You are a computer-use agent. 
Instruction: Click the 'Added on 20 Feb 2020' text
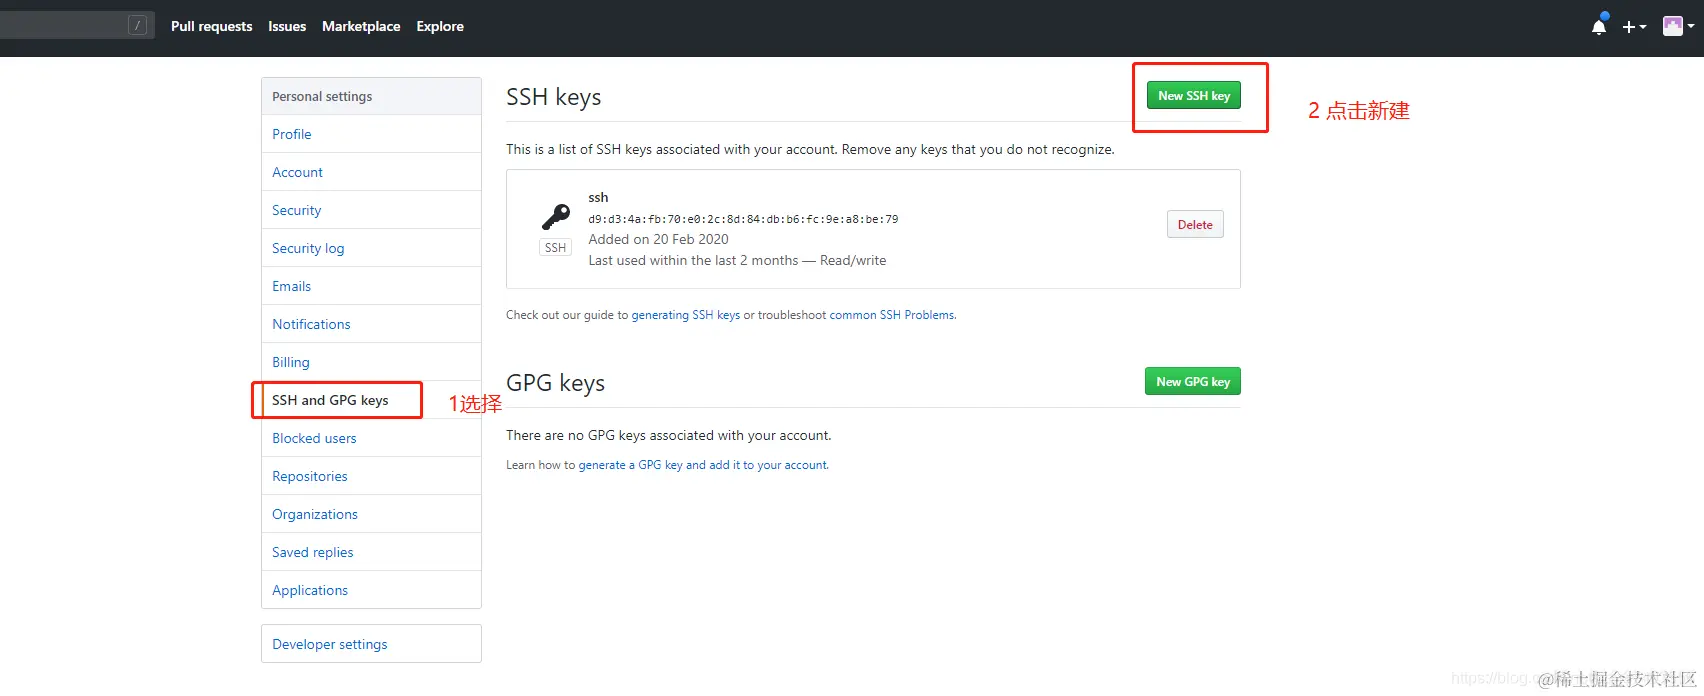(658, 239)
